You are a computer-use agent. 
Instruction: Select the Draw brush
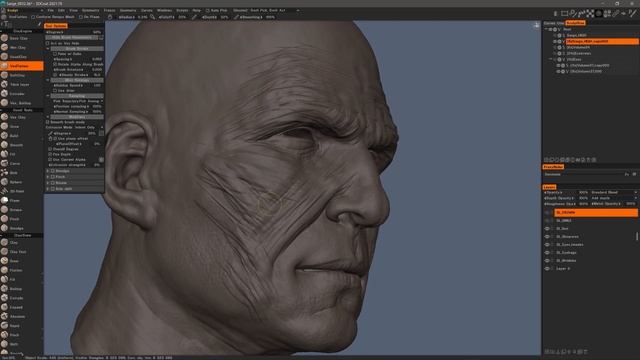coord(14,261)
